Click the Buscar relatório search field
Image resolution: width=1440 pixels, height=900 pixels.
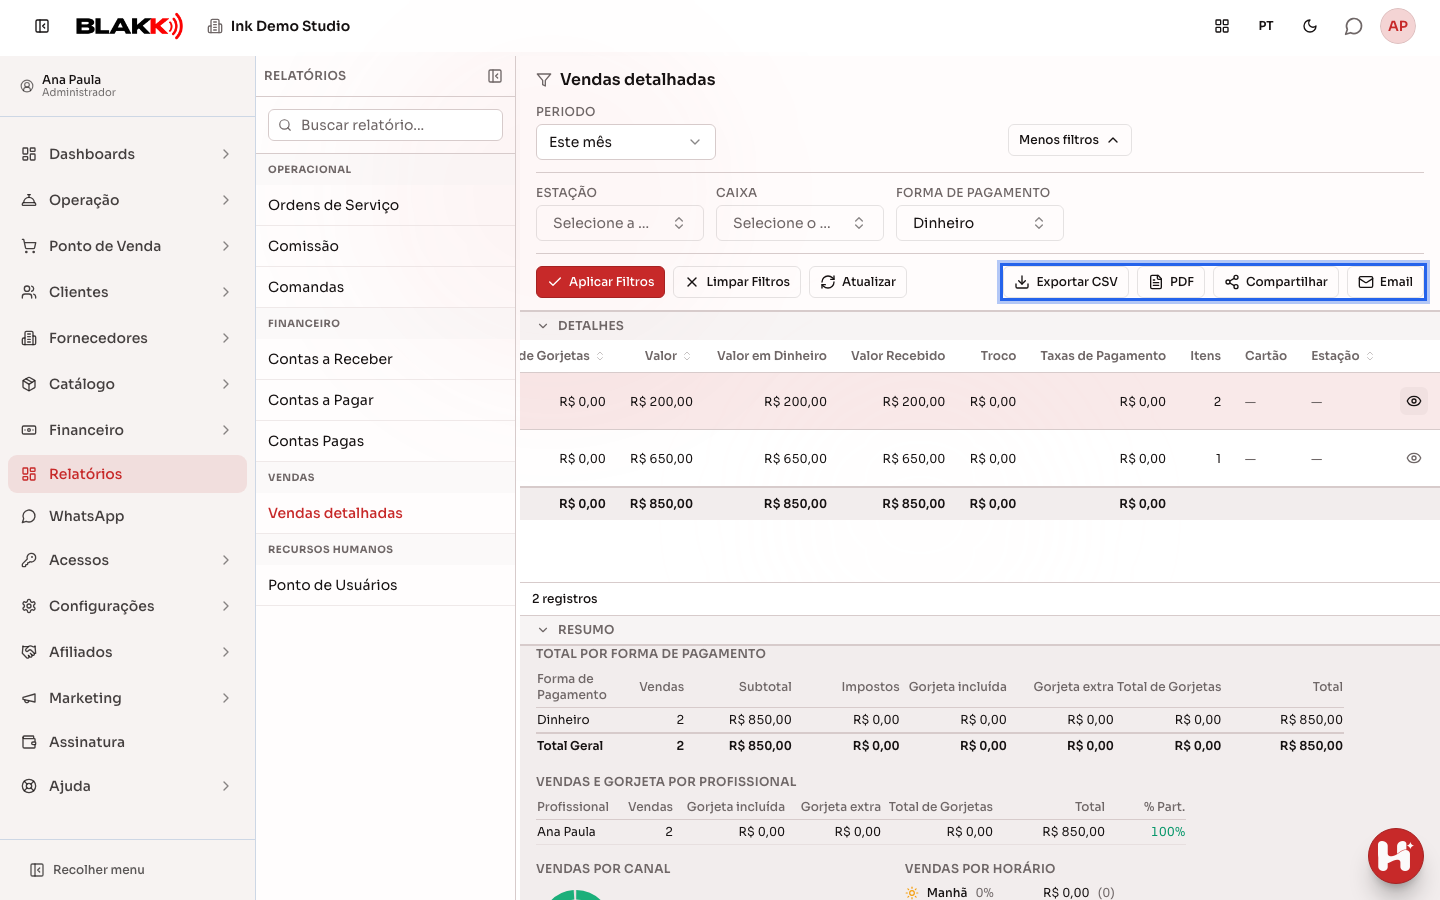click(x=385, y=125)
